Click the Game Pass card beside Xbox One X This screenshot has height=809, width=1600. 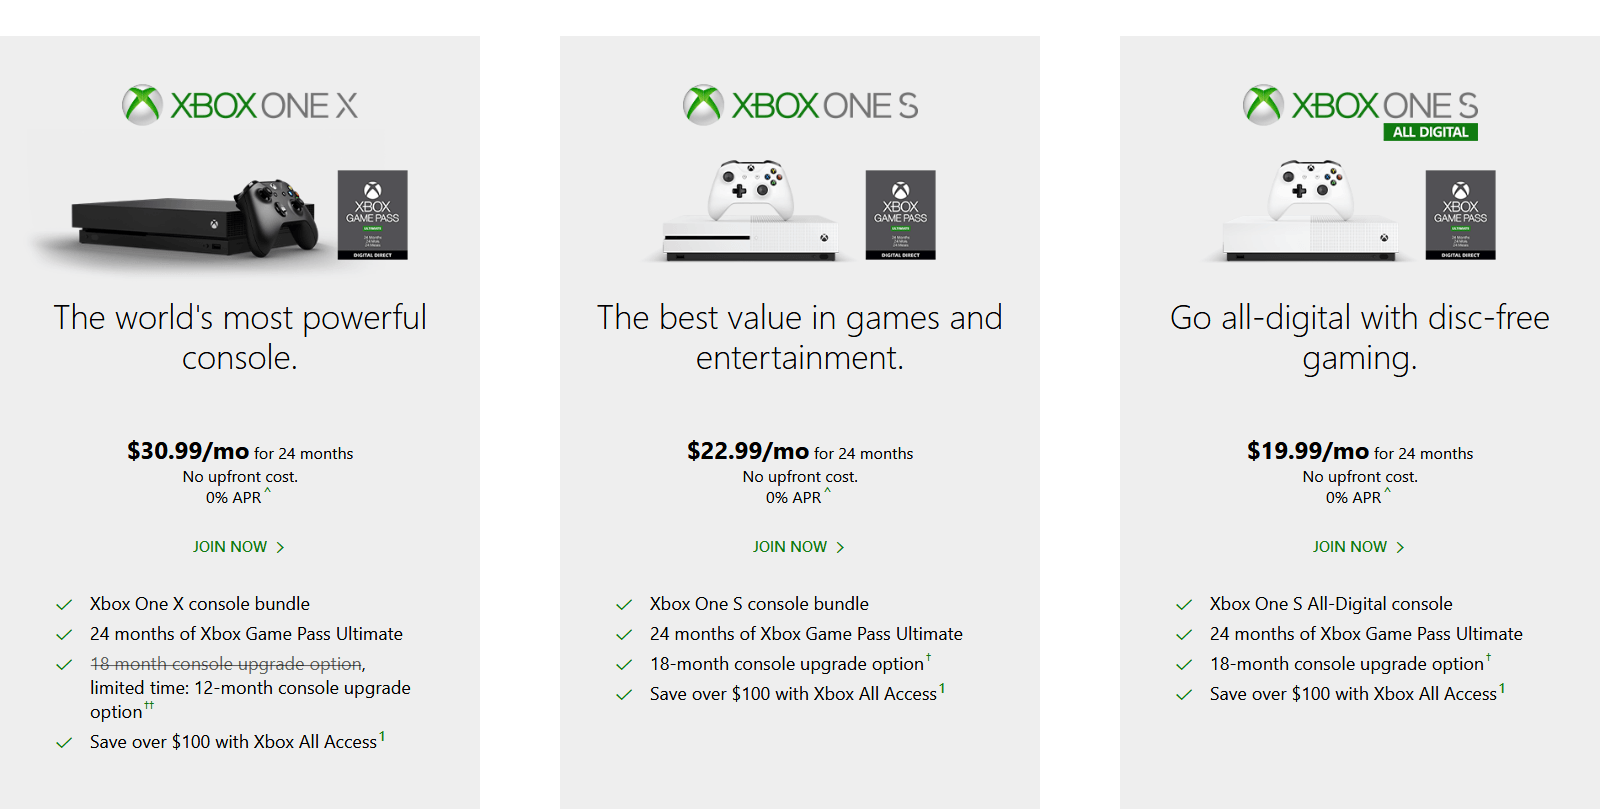372,215
